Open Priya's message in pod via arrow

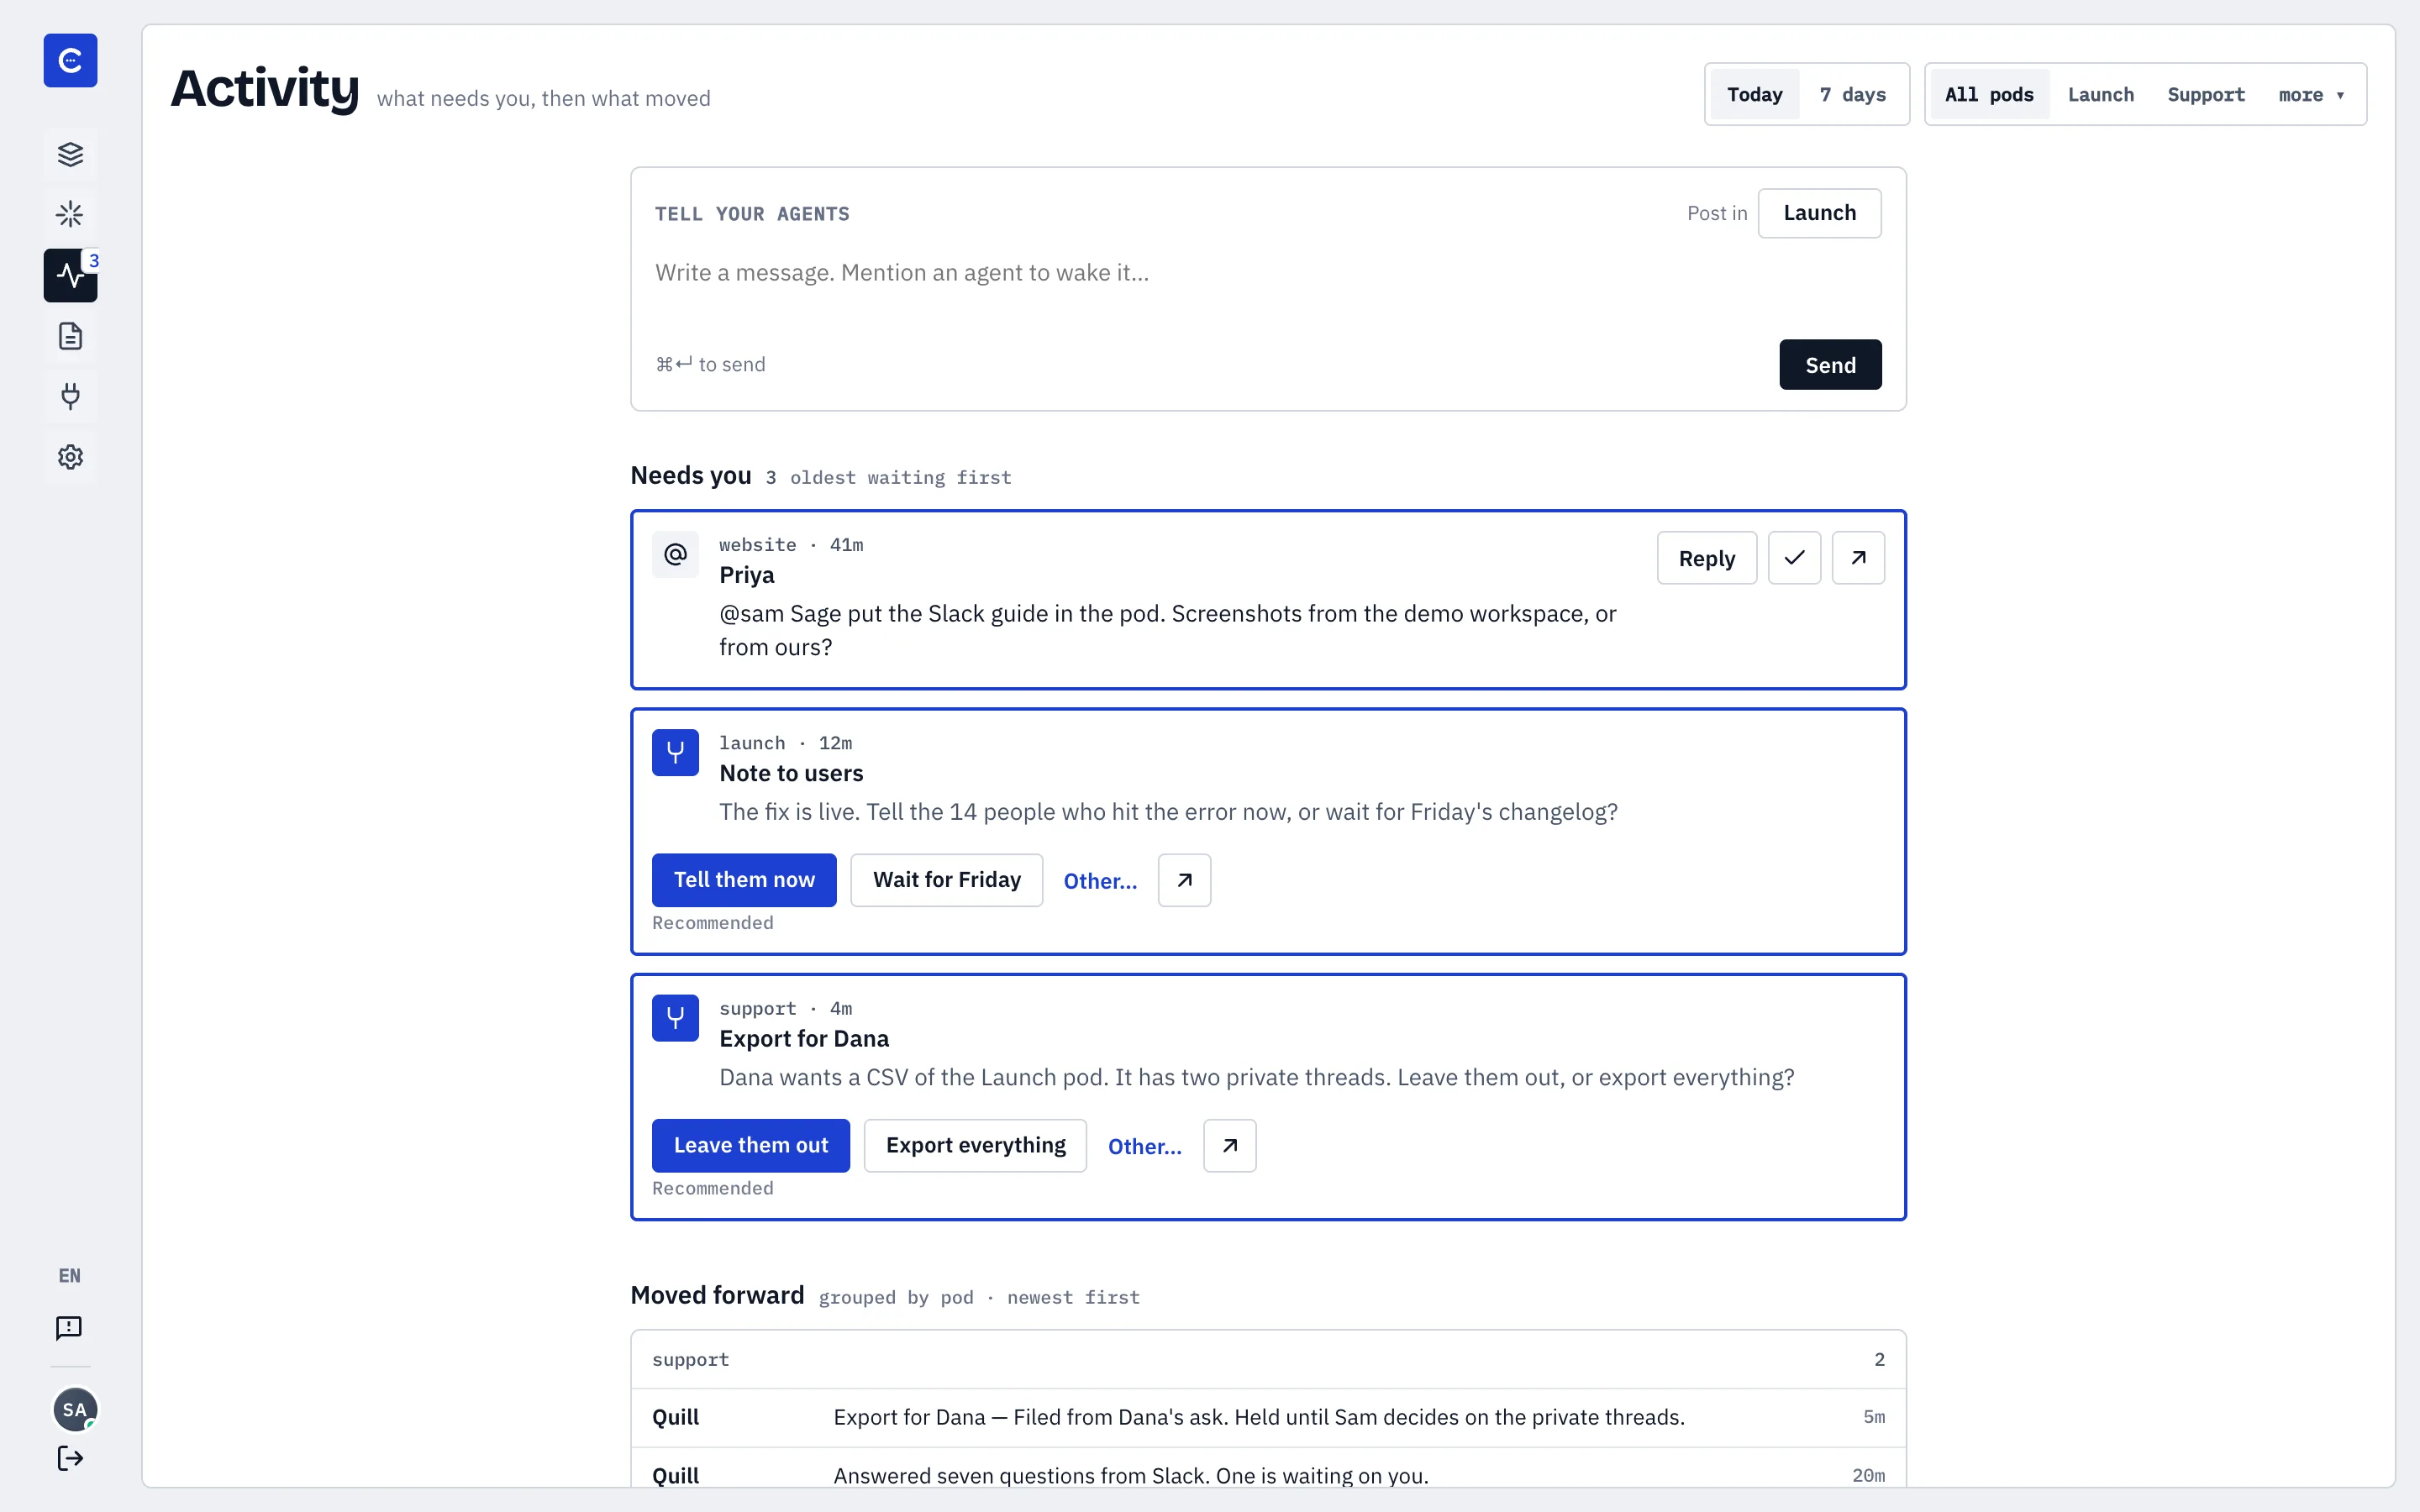[x=1858, y=558]
